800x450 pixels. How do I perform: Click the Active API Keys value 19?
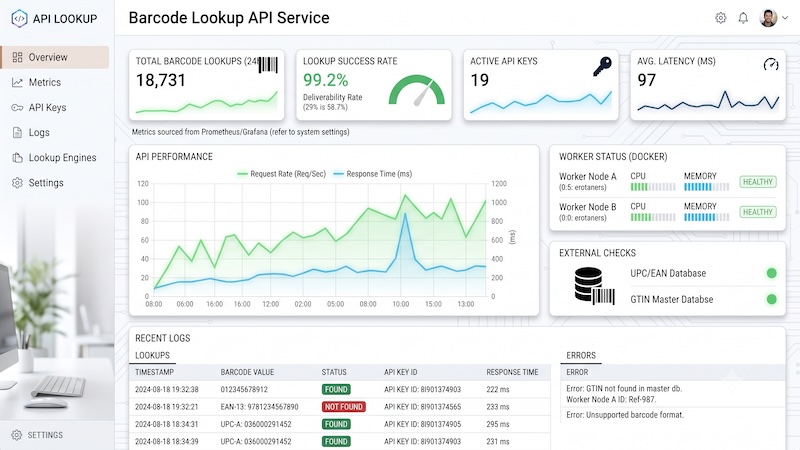pyautogui.click(x=480, y=80)
